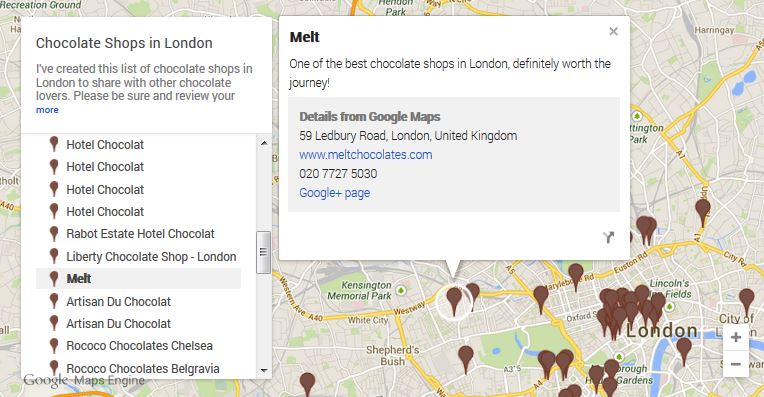Zoom in with the plus button
764x397 pixels.
[x=736, y=337]
